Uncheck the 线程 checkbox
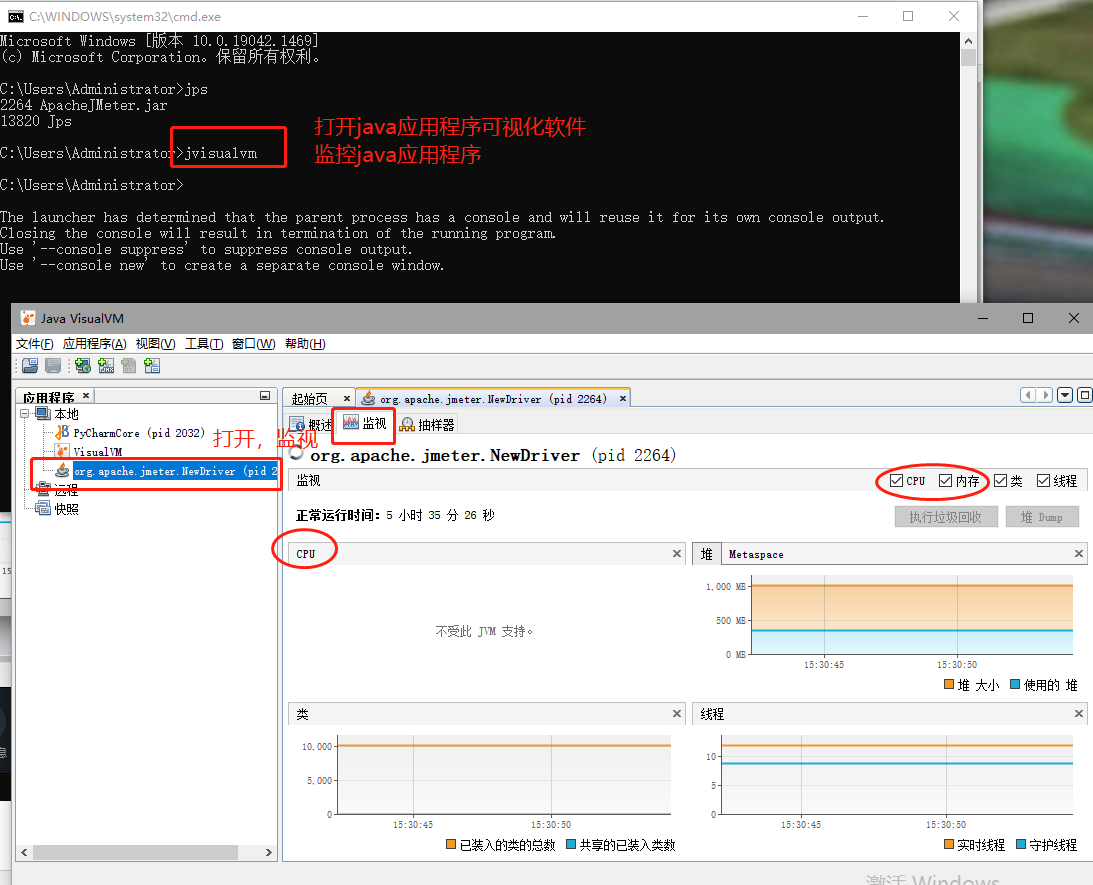1093x885 pixels. click(1044, 480)
